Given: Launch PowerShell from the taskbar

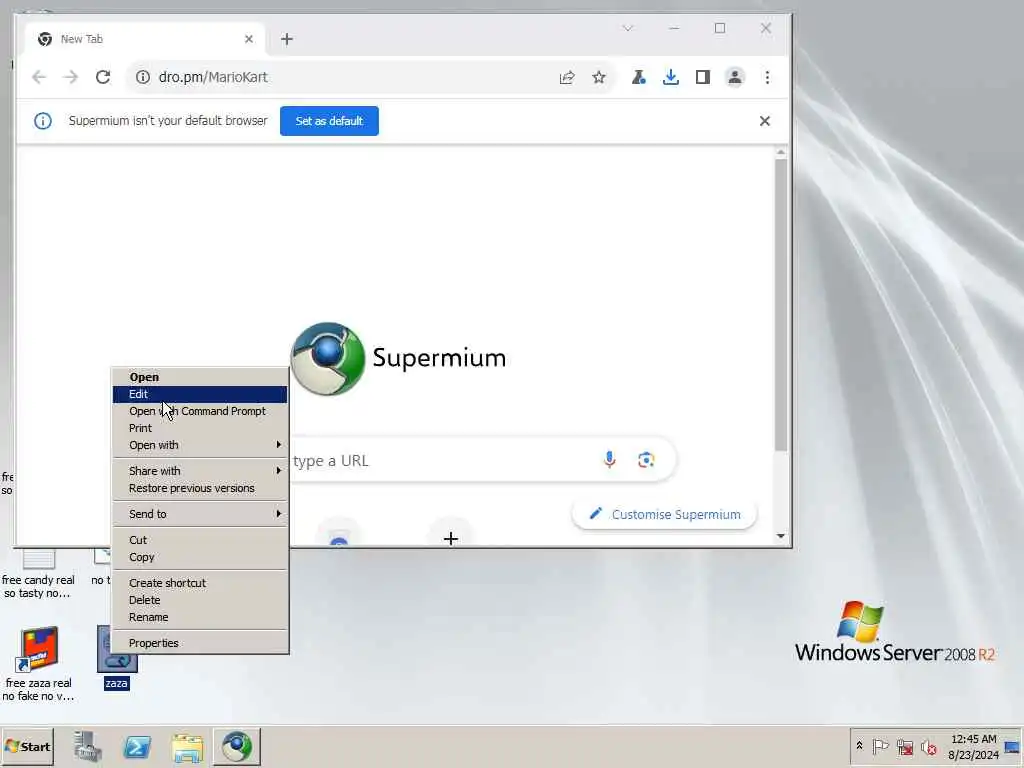Looking at the screenshot, I should click(x=137, y=746).
